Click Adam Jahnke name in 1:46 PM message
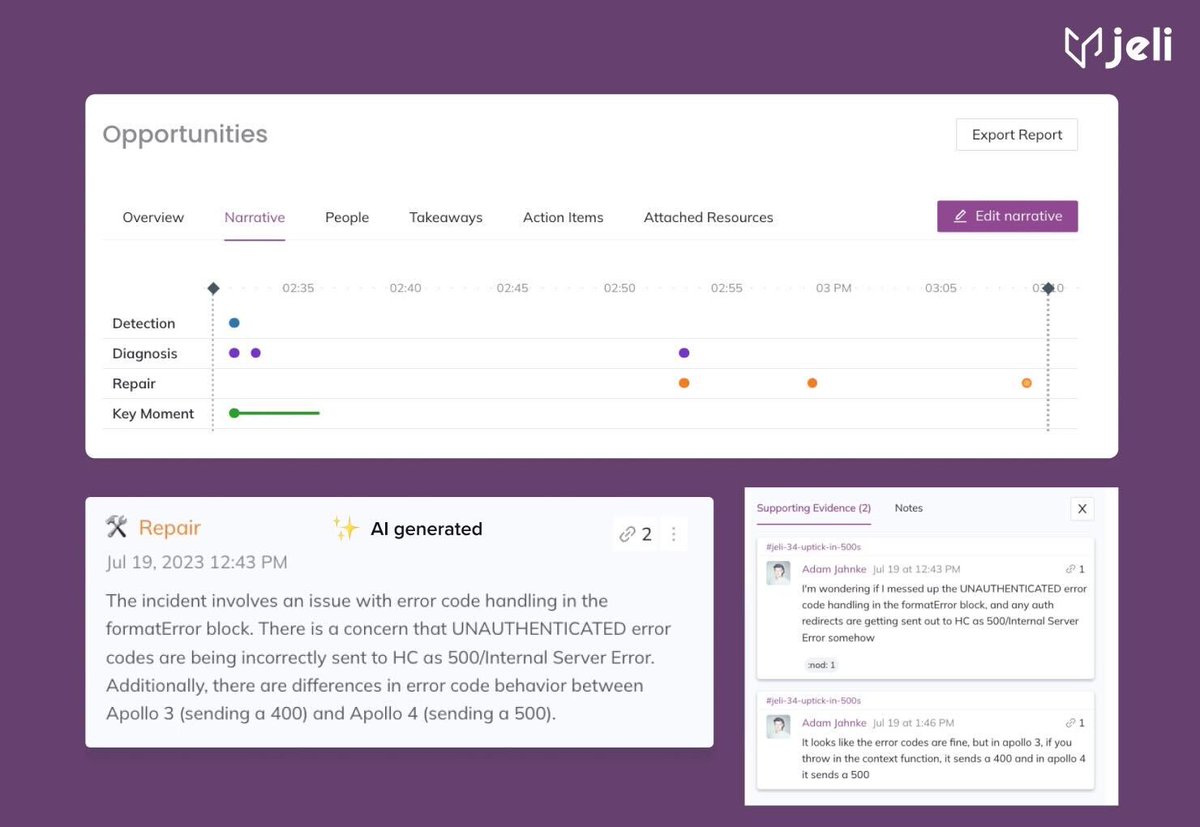The height and width of the screenshot is (827, 1200). click(x=834, y=723)
